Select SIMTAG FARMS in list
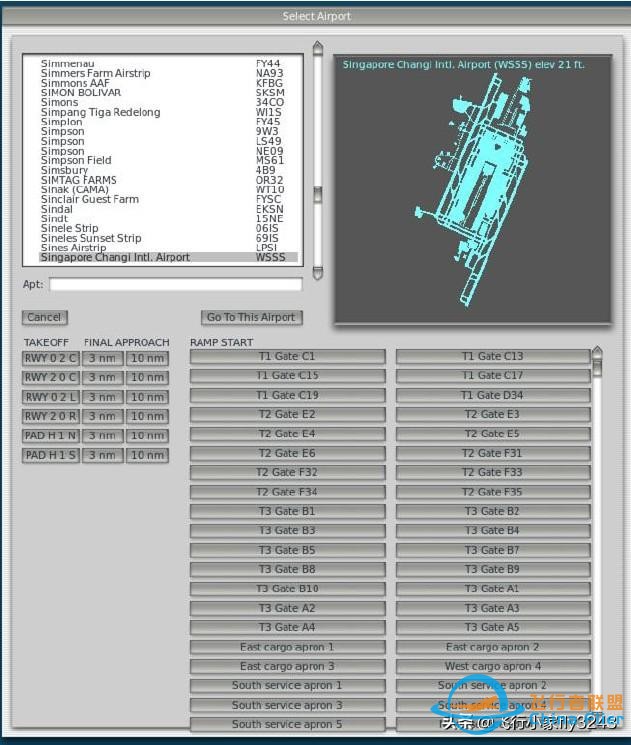Image resolution: width=631 pixels, height=745 pixels. pyautogui.click(x=168, y=180)
